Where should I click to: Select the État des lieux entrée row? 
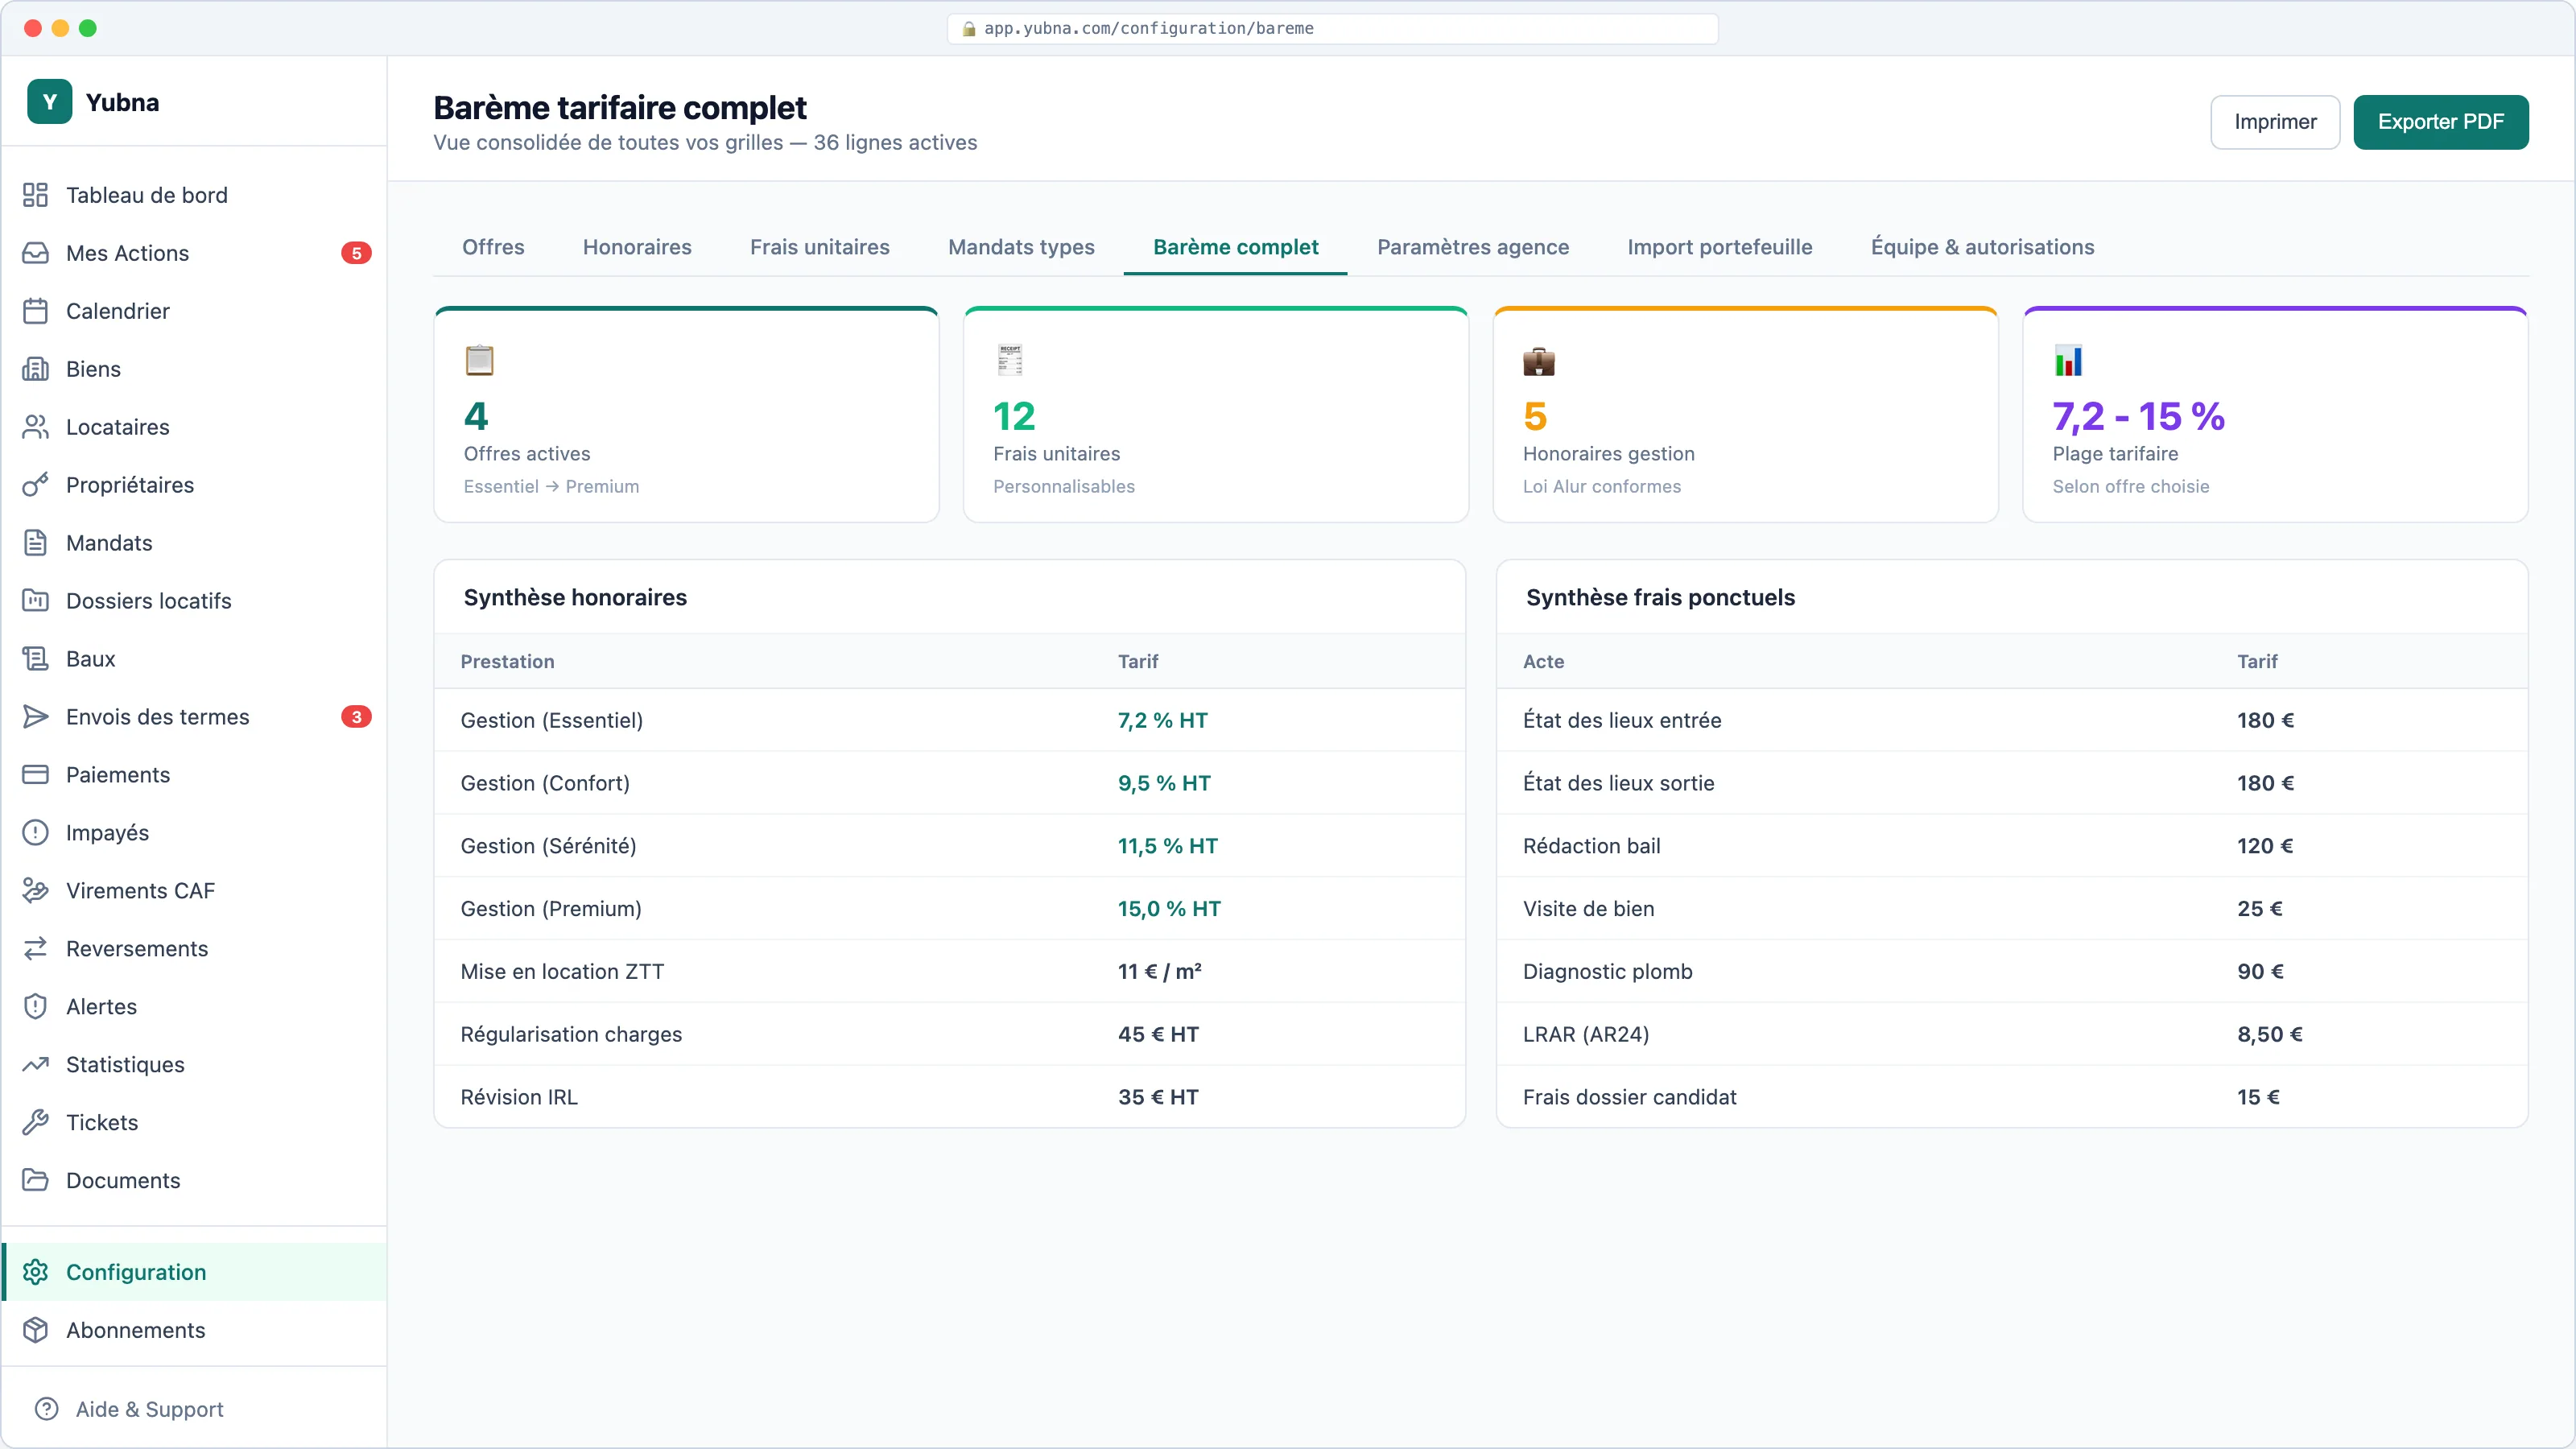click(2012, 721)
